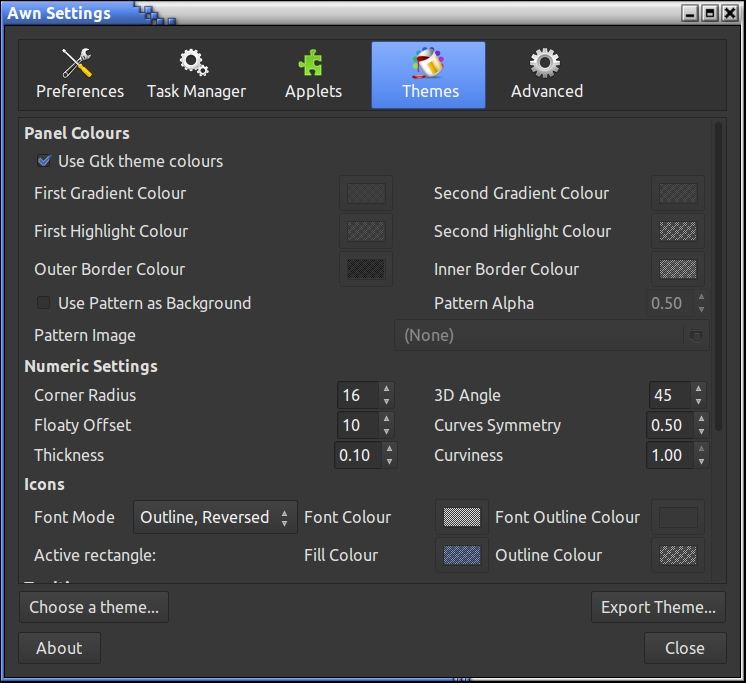Open the Pattern Image (None) chooser
746x683 pixels.
[540, 336]
